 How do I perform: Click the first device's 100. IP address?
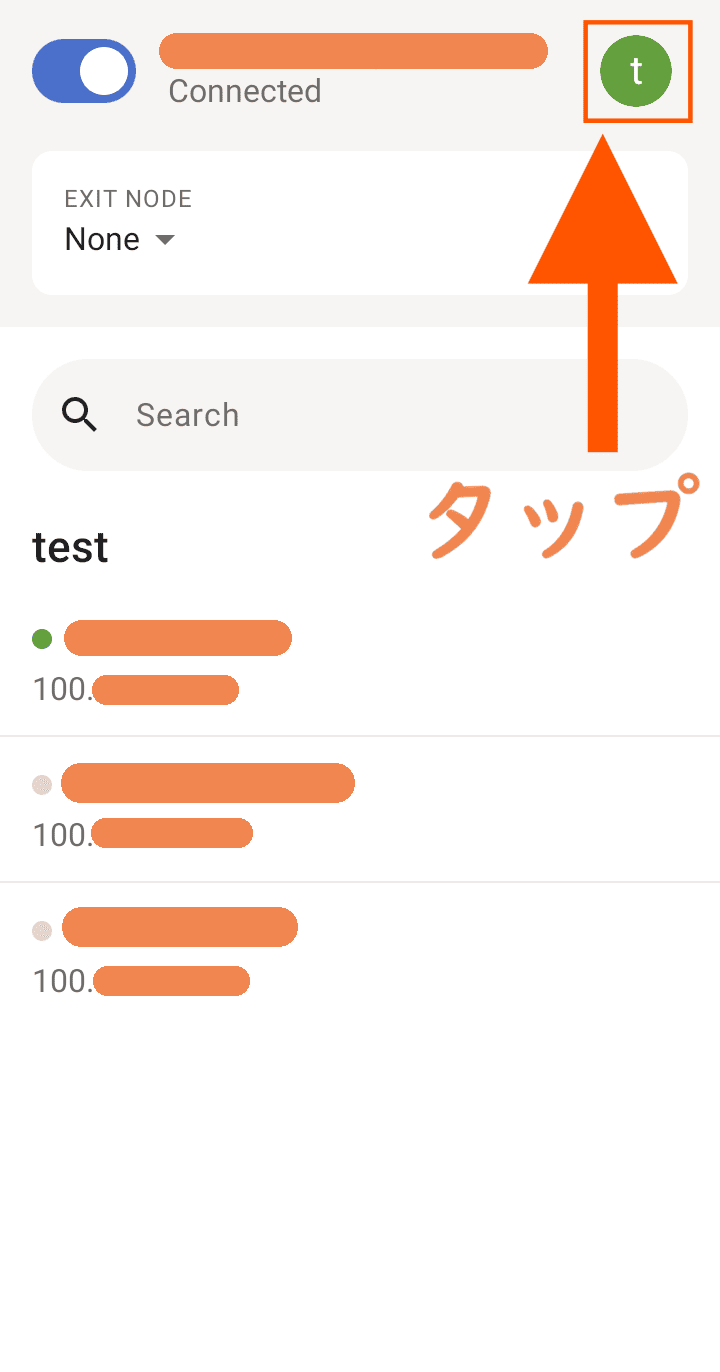136,690
